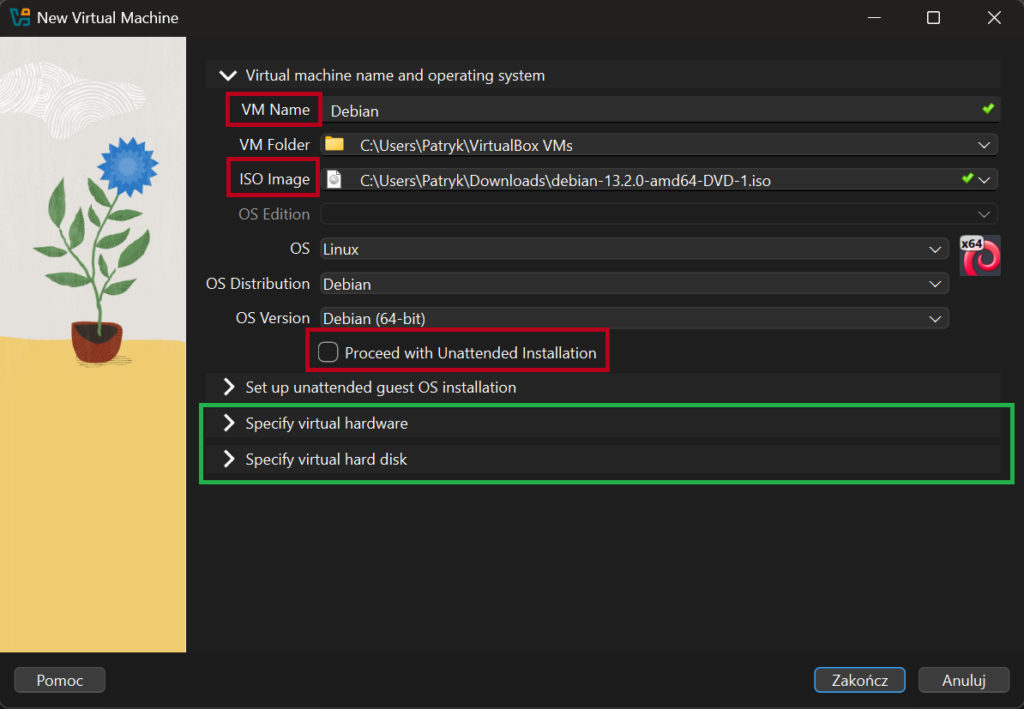The height and width of the screenshot is (709, 1024).
Task: Open the OS type dropdown showing Linux
Action: (634, 249)
